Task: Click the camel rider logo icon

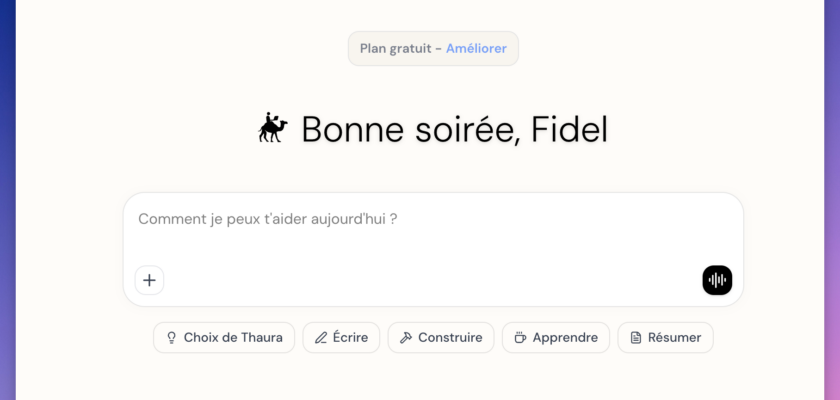Action: point(273,128)
